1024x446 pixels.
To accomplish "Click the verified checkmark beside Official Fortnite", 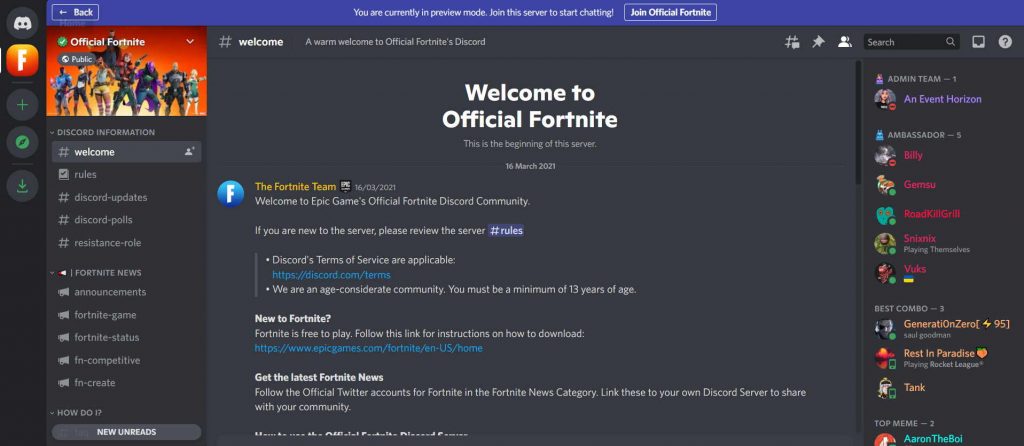I will pyautogui.click(x=62, y=42).
